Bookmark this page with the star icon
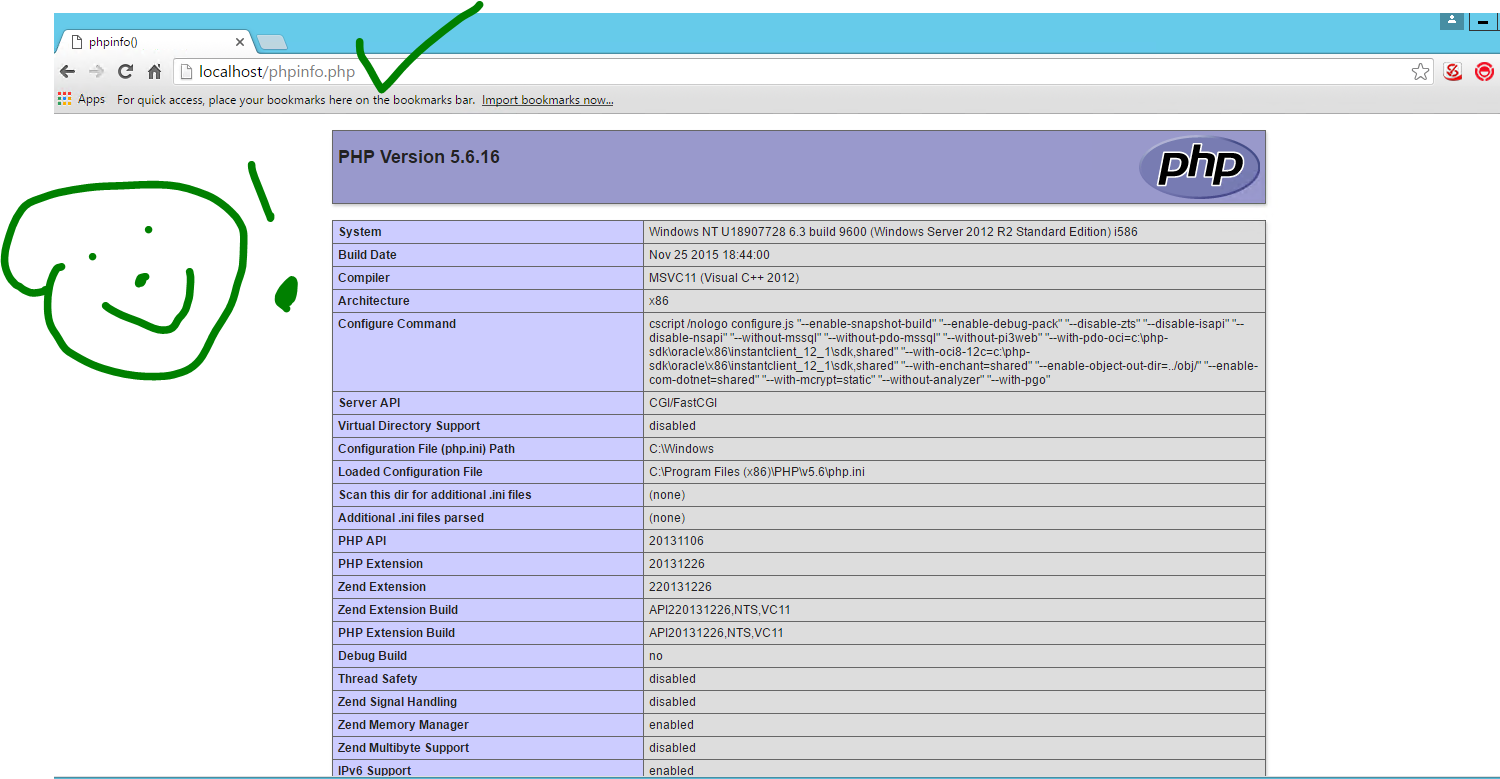 pos(1420,71)
